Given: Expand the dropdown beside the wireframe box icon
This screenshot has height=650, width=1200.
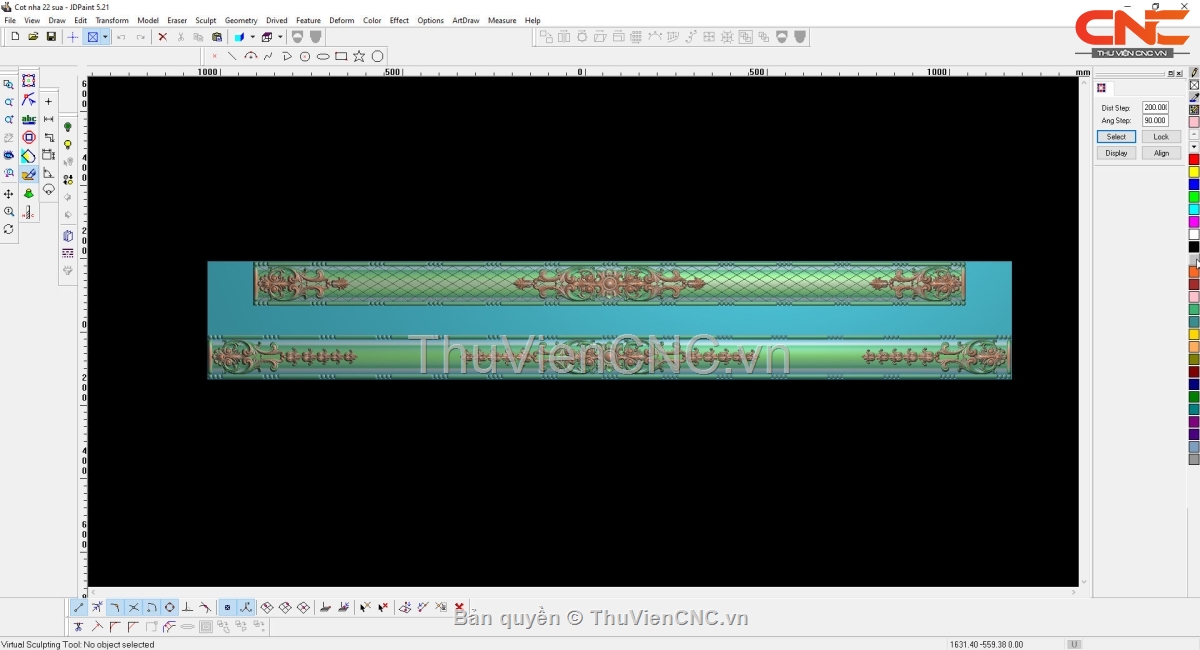Looking at the screenshot, I should pyautogui.click(x=280, y=37).
